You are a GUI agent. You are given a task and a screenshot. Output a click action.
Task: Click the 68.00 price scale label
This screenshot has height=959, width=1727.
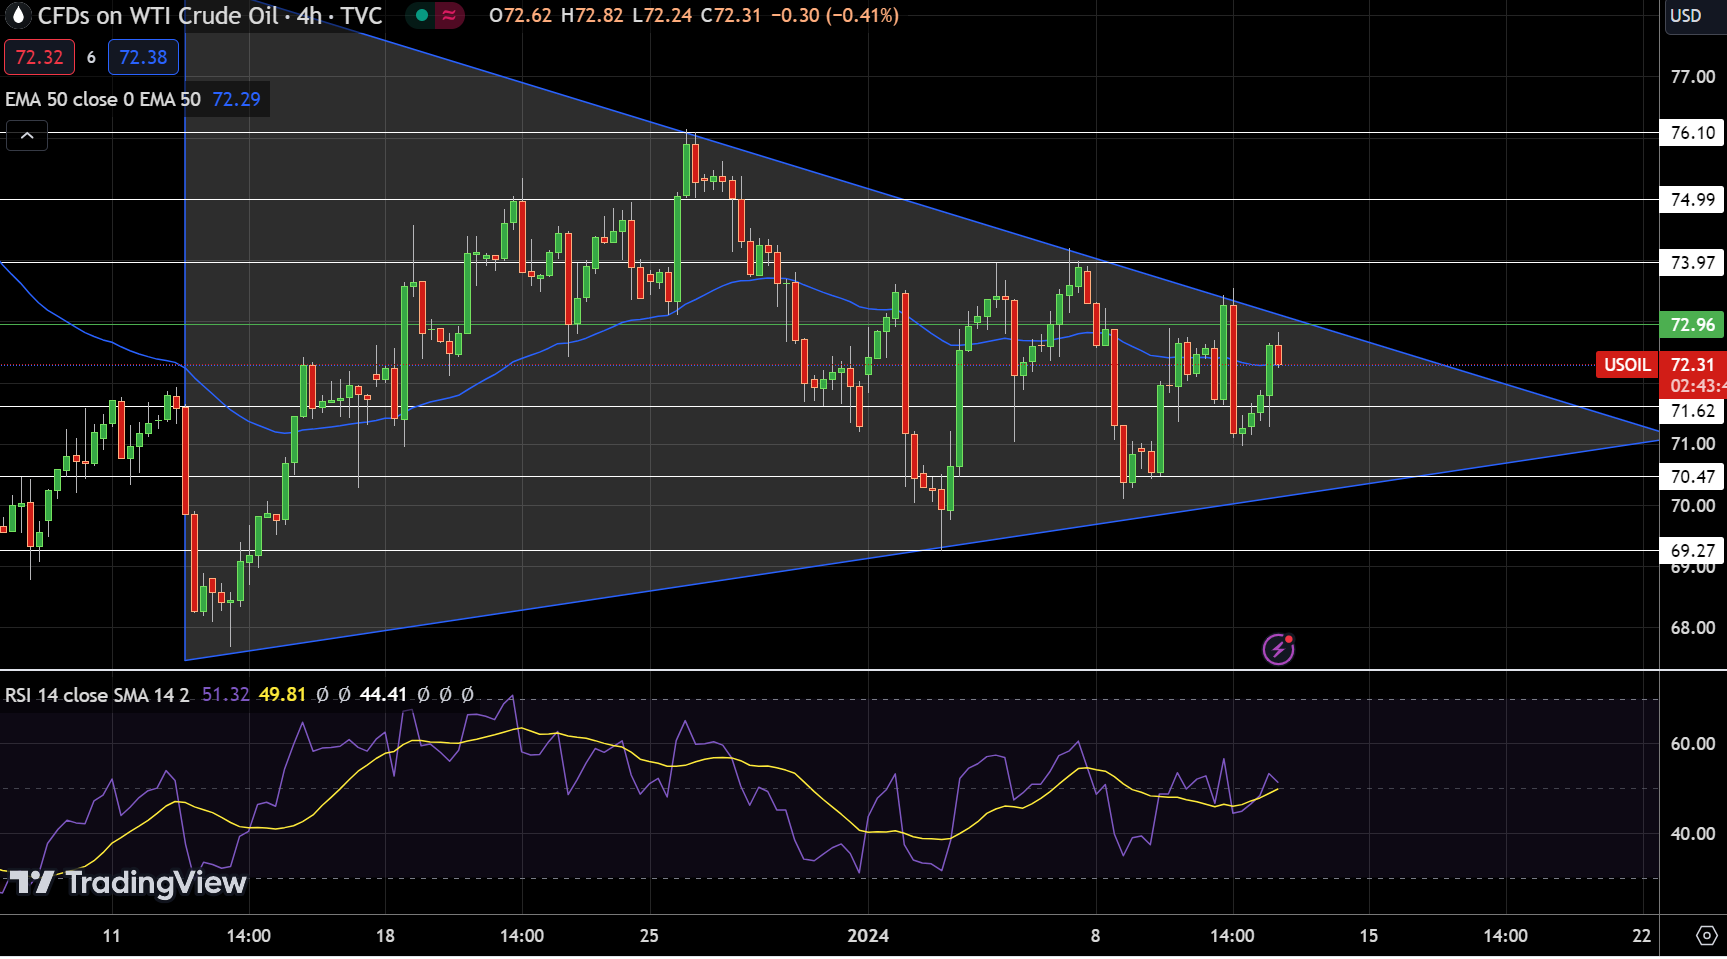click(x=1692, y=628)
